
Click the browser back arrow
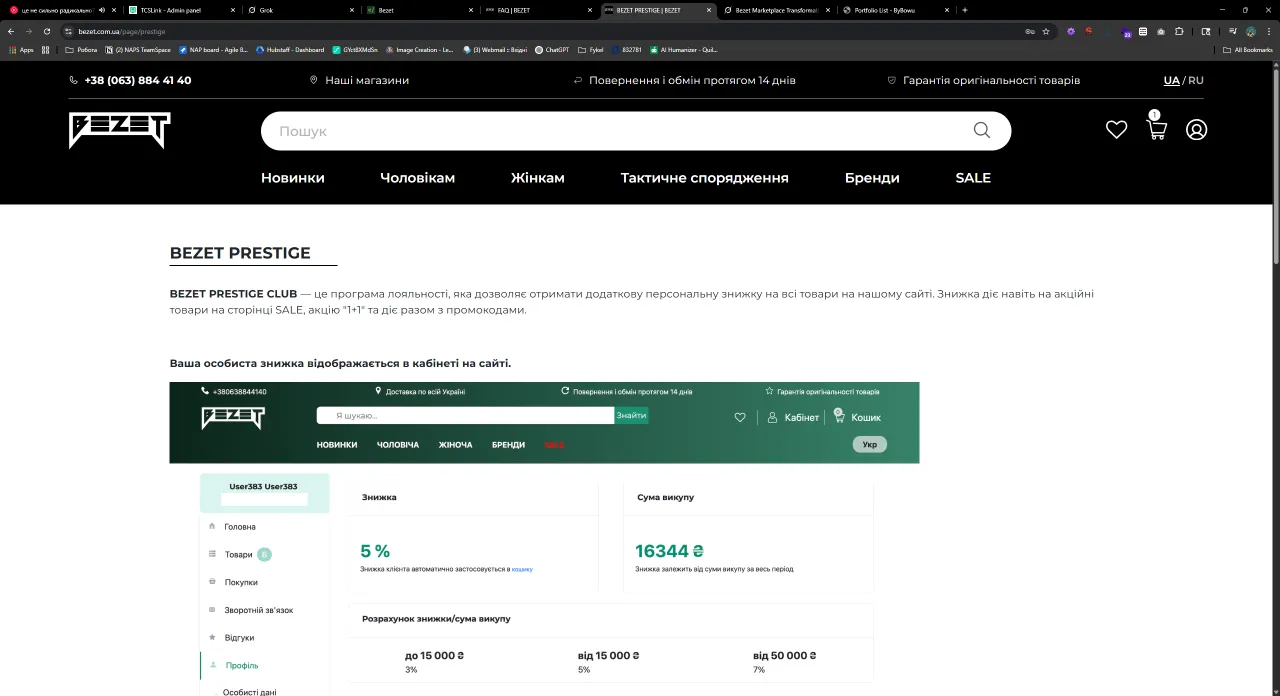11,31
